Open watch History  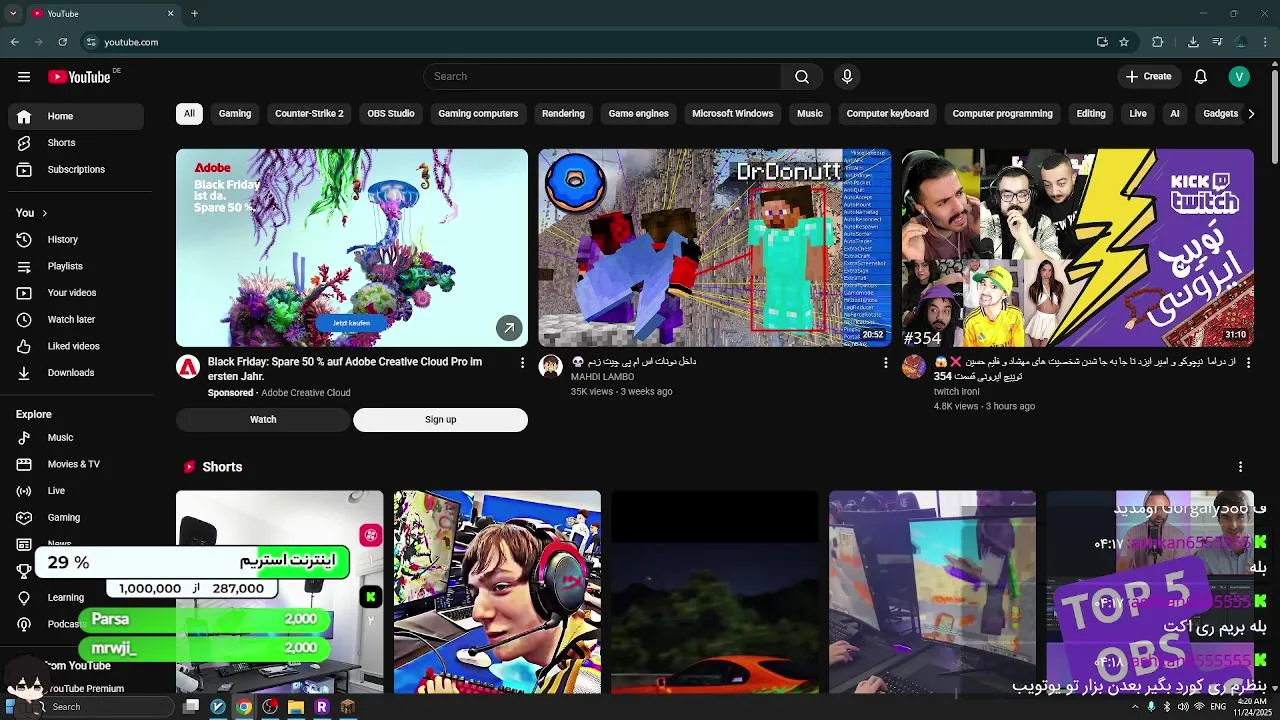pos(76,240)
